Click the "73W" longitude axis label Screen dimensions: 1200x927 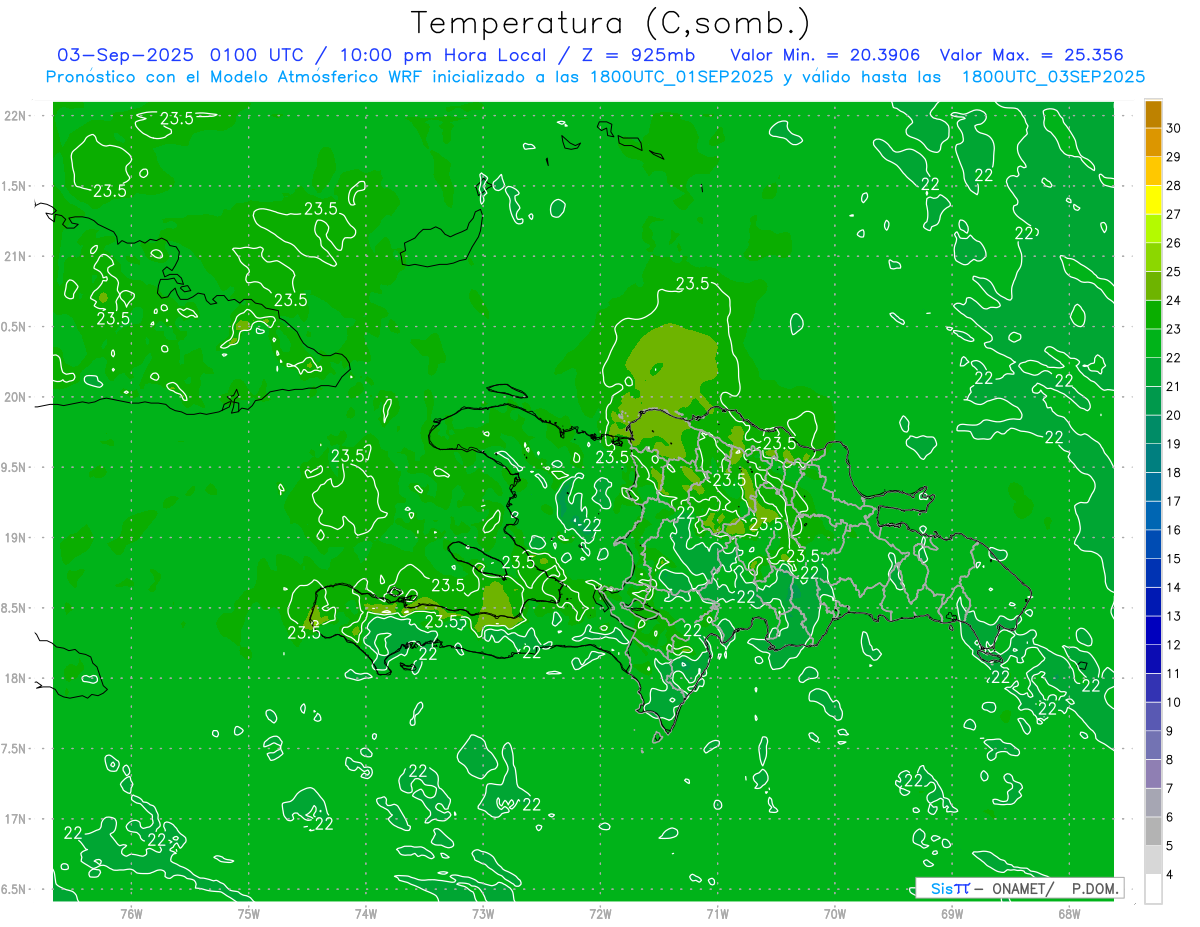click(483, 914)
